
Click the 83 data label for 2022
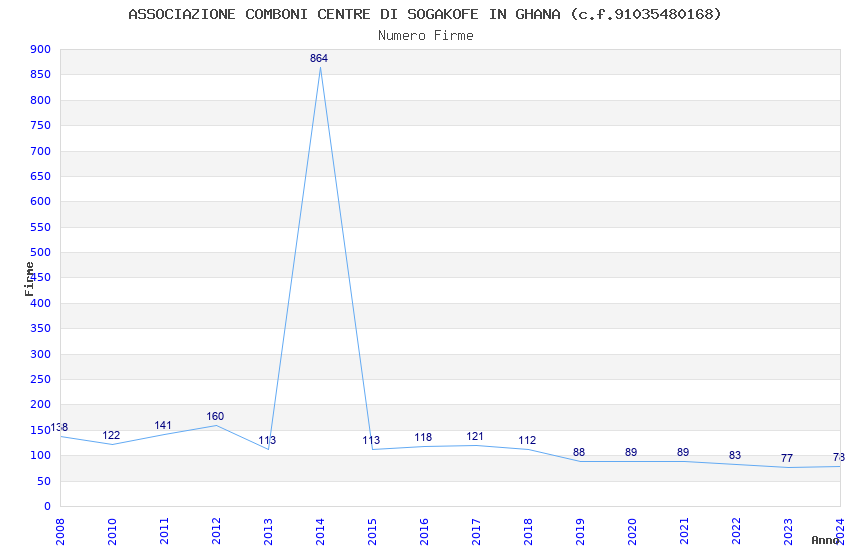[735, 455]
